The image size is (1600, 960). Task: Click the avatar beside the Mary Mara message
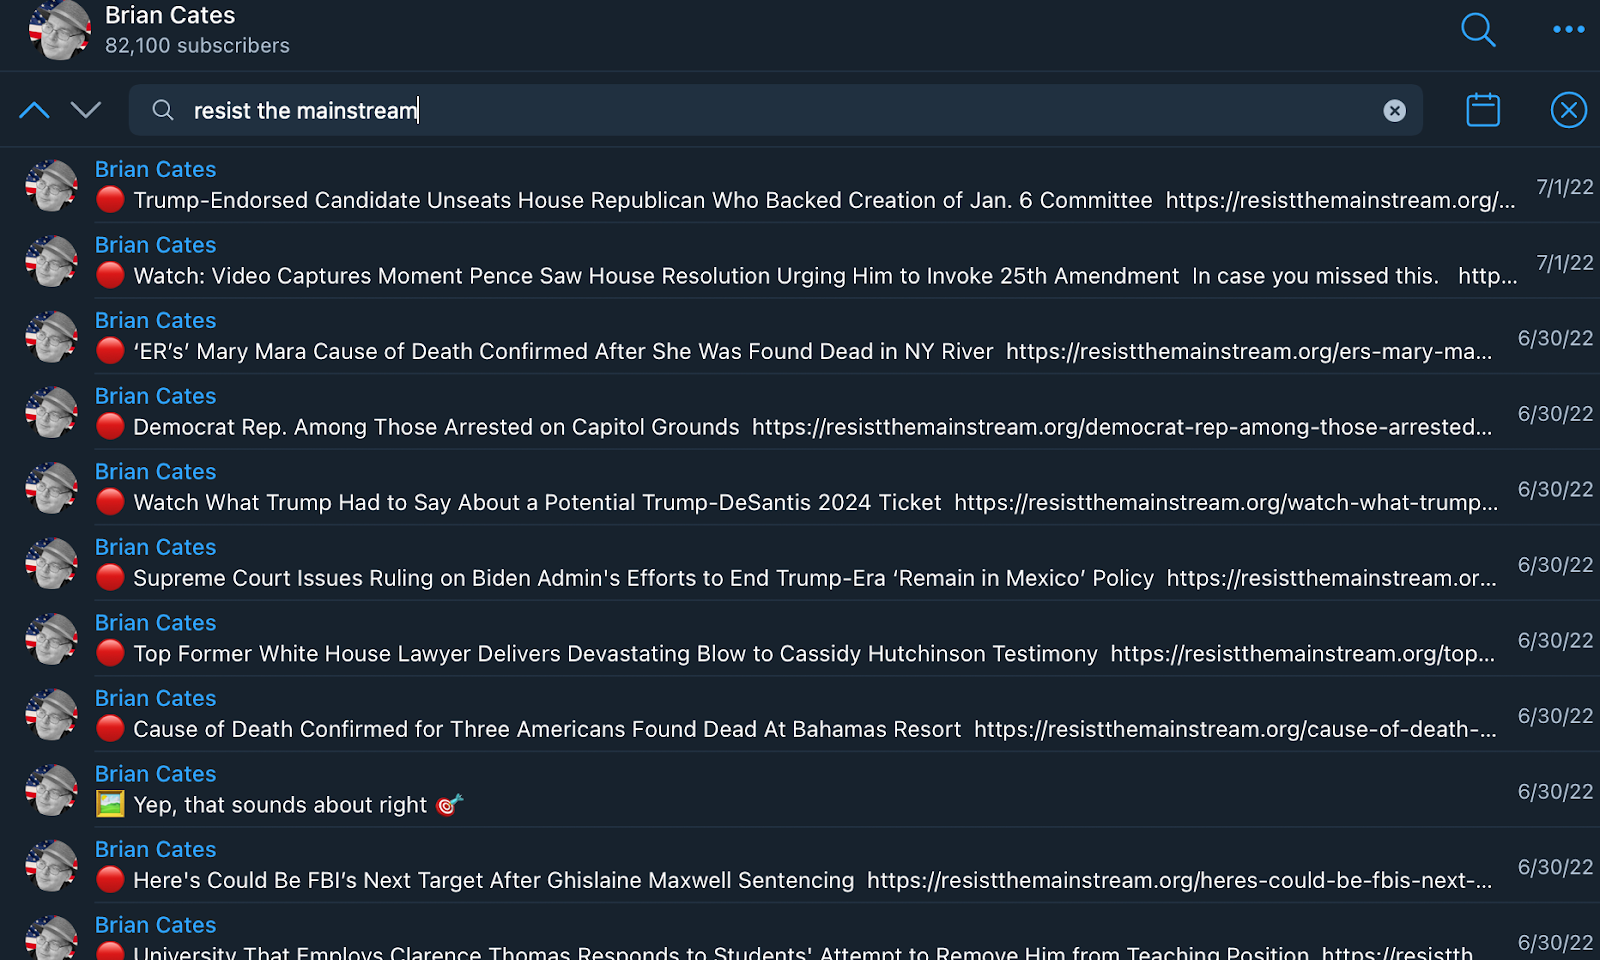click(51, 337)
